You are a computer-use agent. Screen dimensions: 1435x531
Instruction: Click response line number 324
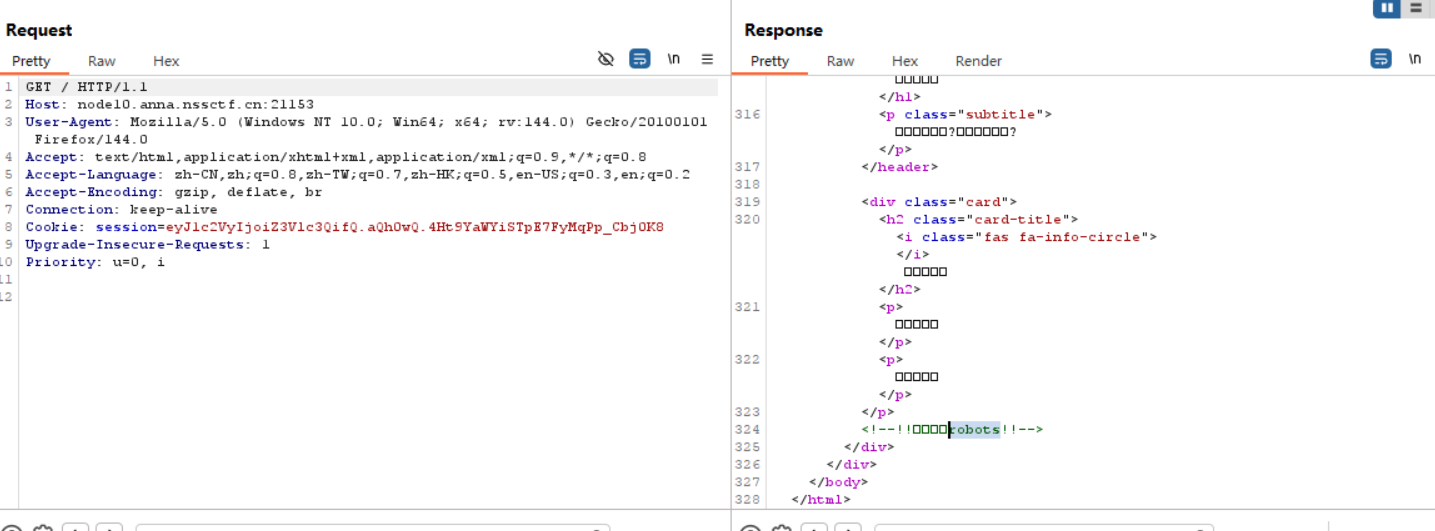pos(747,429)
